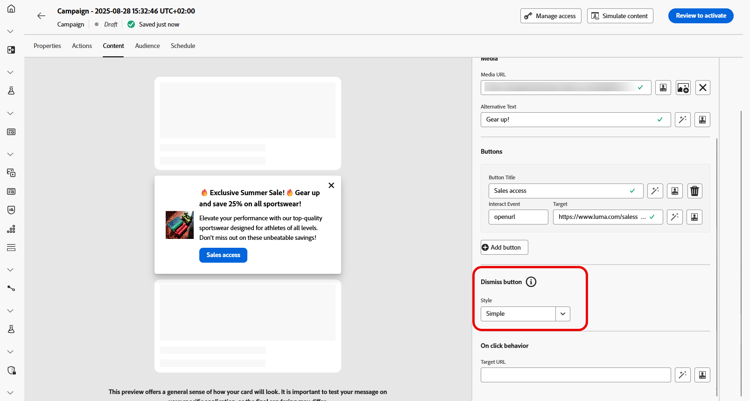Open the magic wand beside the button Target
750x401 pixels.
674,217
